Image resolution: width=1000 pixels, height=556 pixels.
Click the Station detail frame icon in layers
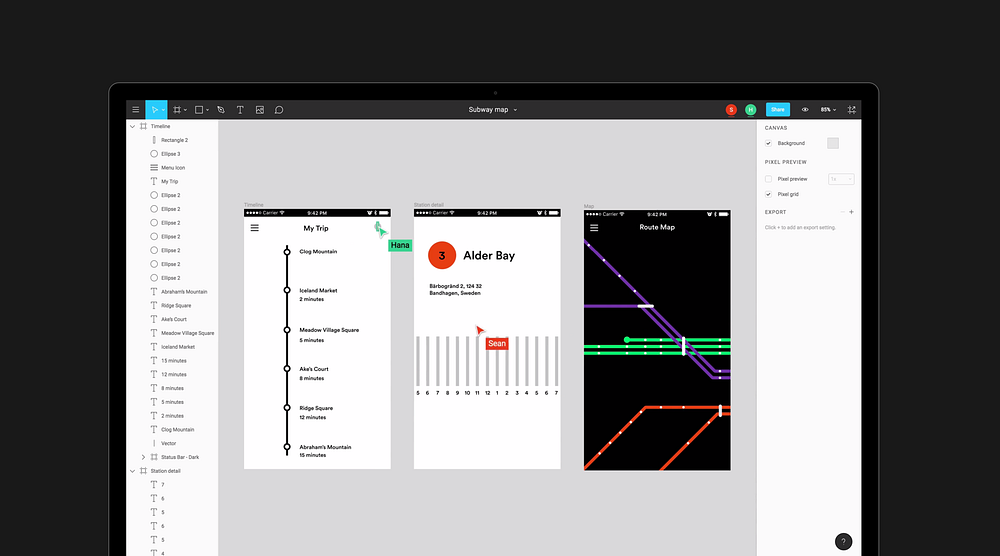coord(143,471)
